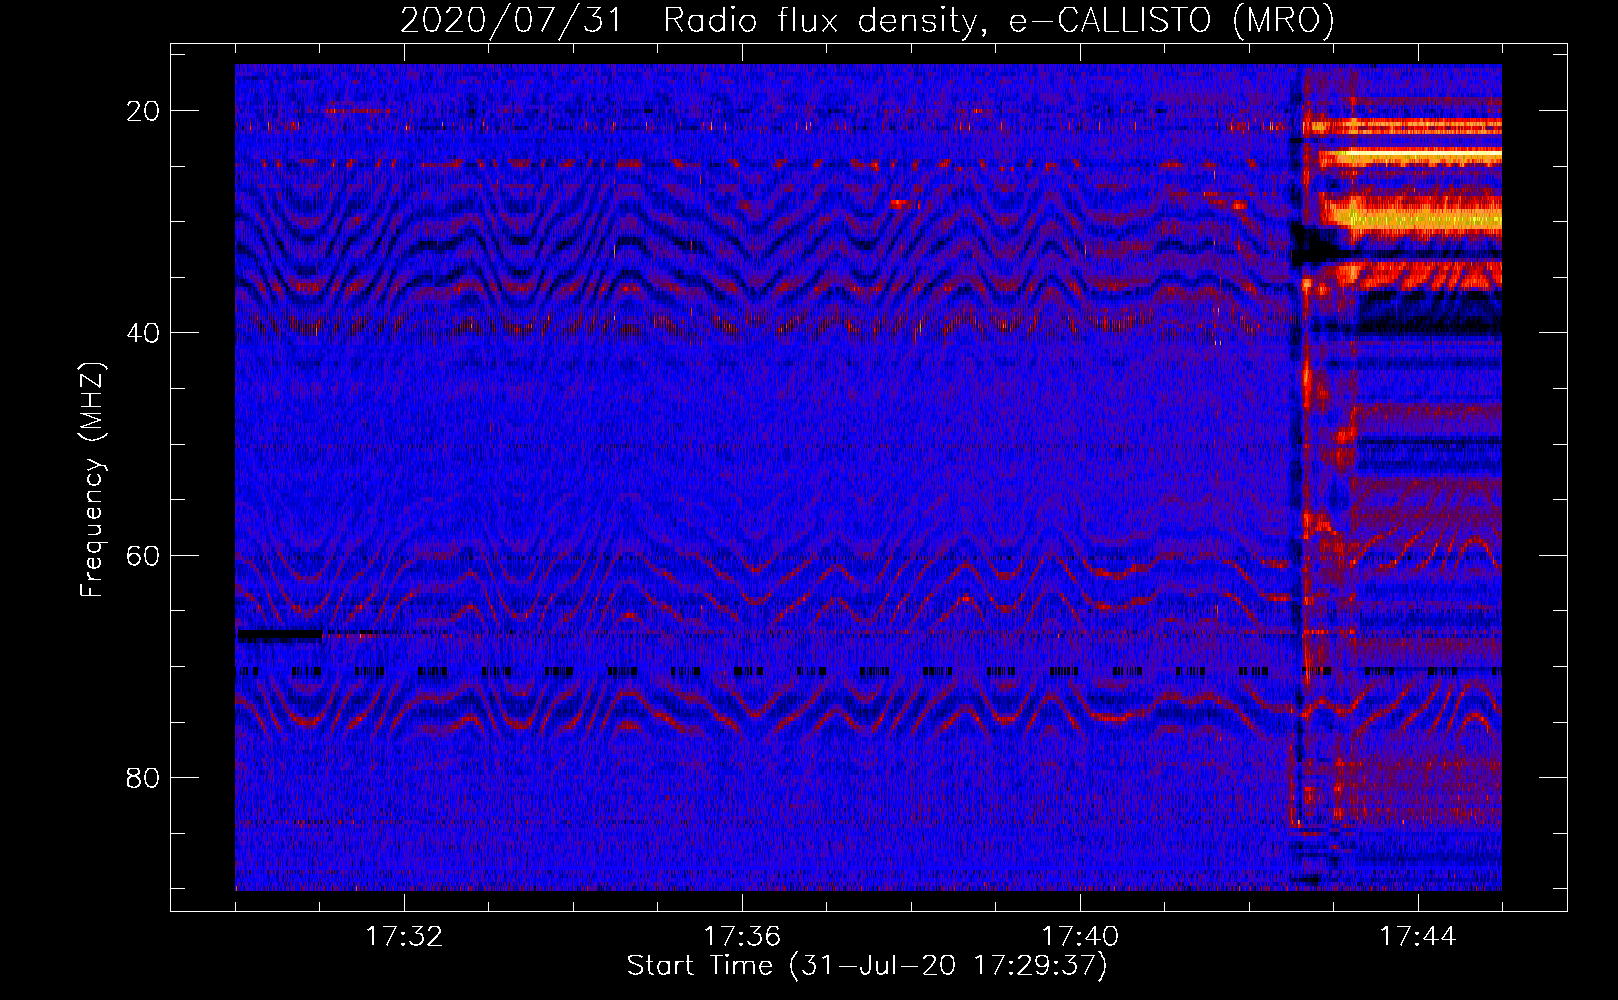Click the 17:40 time tick label
The image size is (1618, 1000).
(1080, 937)
